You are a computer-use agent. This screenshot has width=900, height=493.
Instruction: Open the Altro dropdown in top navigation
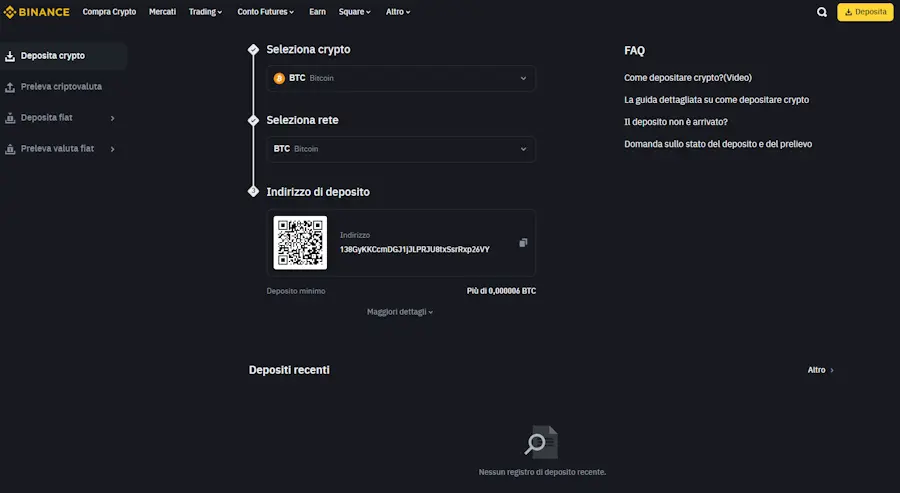click(398, 11)
